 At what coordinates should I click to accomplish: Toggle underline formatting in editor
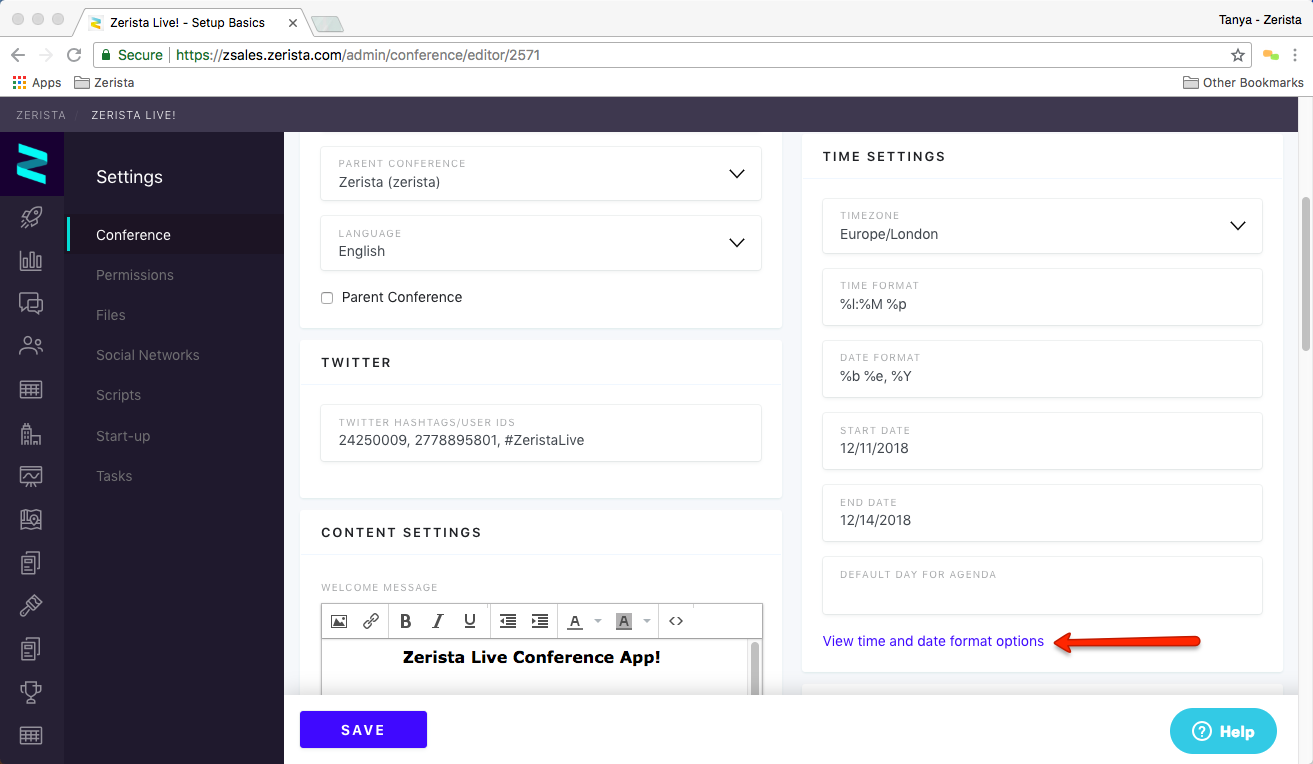tap(470, 621)
